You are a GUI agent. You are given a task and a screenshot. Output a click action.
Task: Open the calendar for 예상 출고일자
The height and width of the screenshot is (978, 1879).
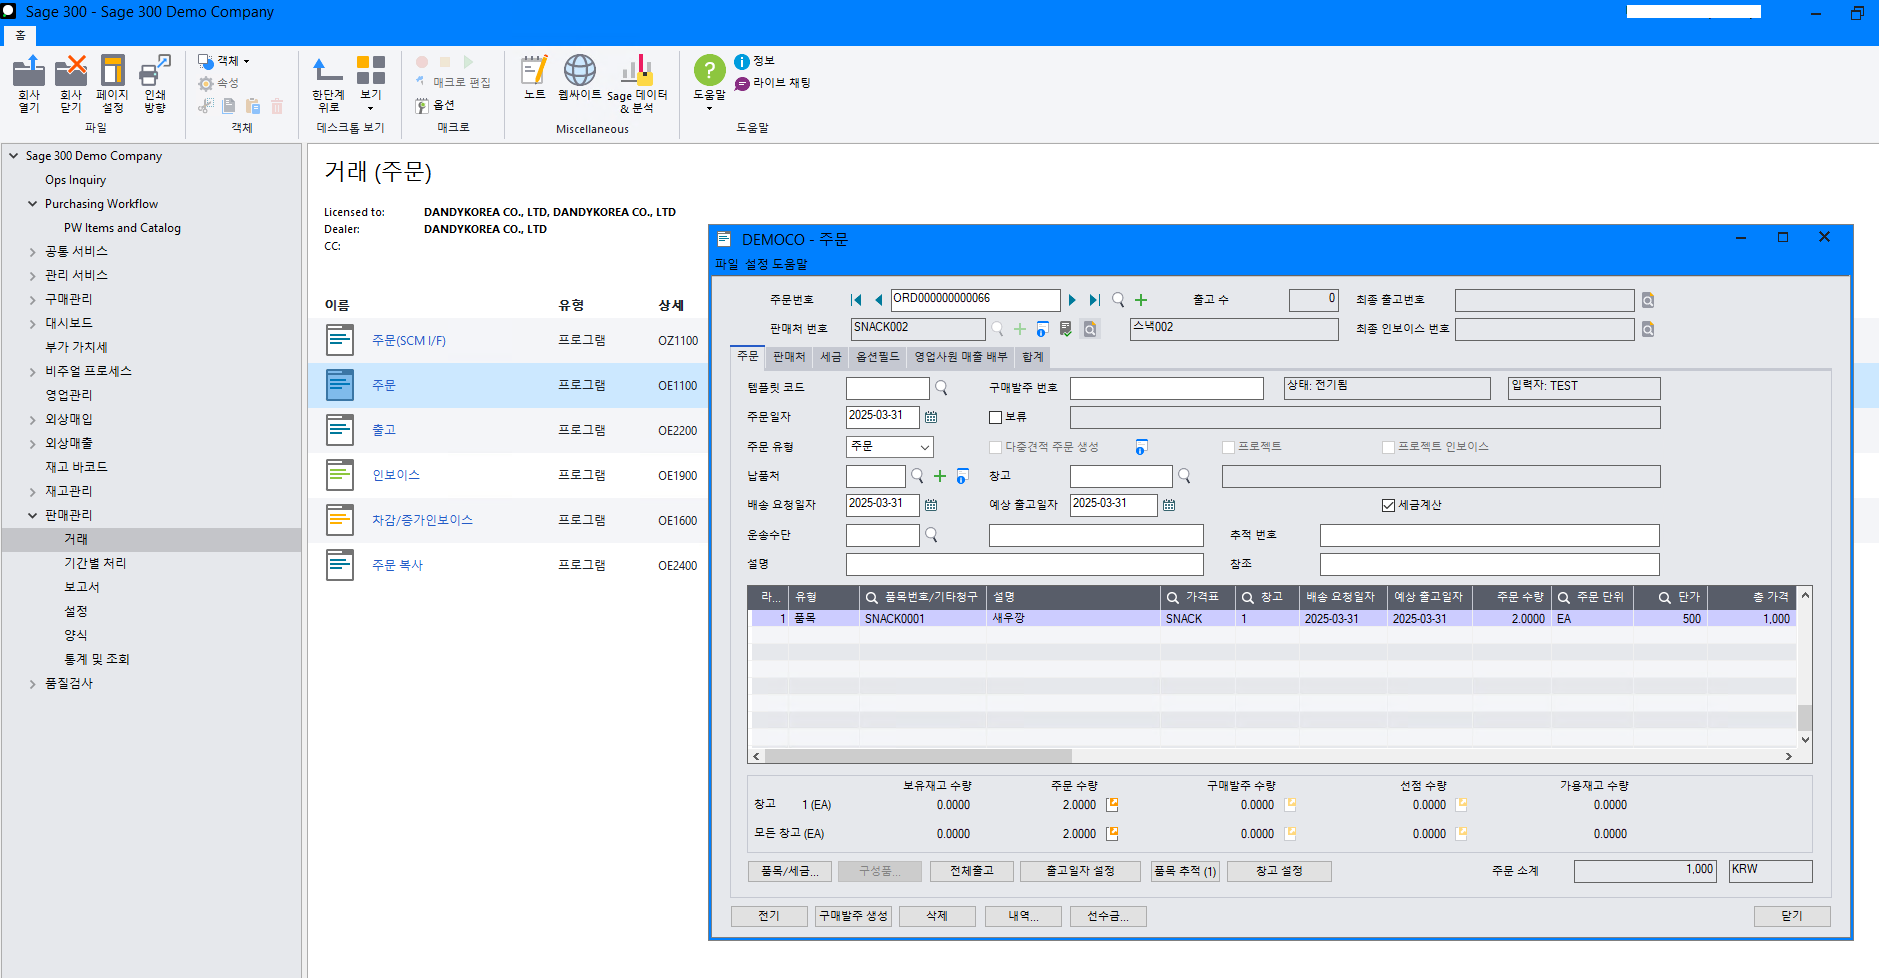(1169, 505)
